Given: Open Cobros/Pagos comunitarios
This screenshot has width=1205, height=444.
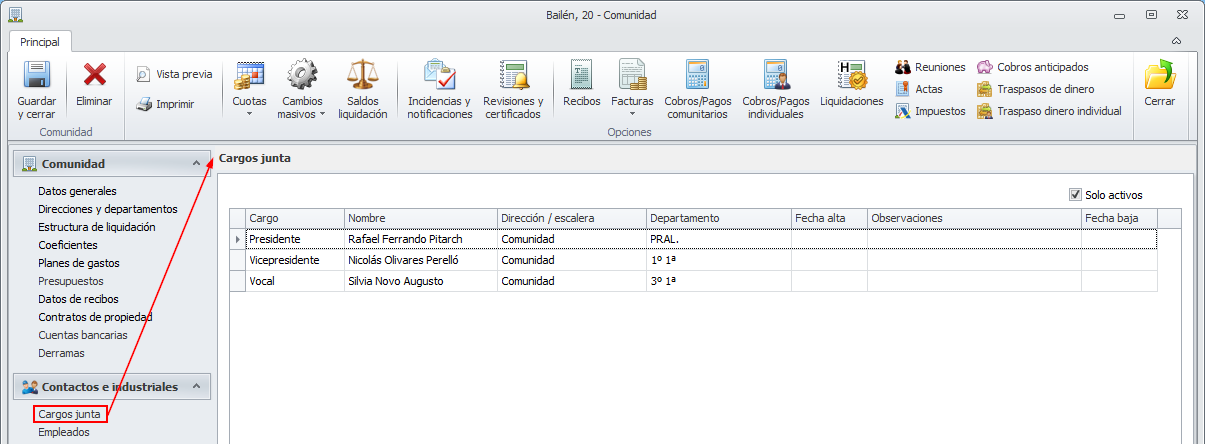Looking at the screenshot, I should tap(697, 76).
